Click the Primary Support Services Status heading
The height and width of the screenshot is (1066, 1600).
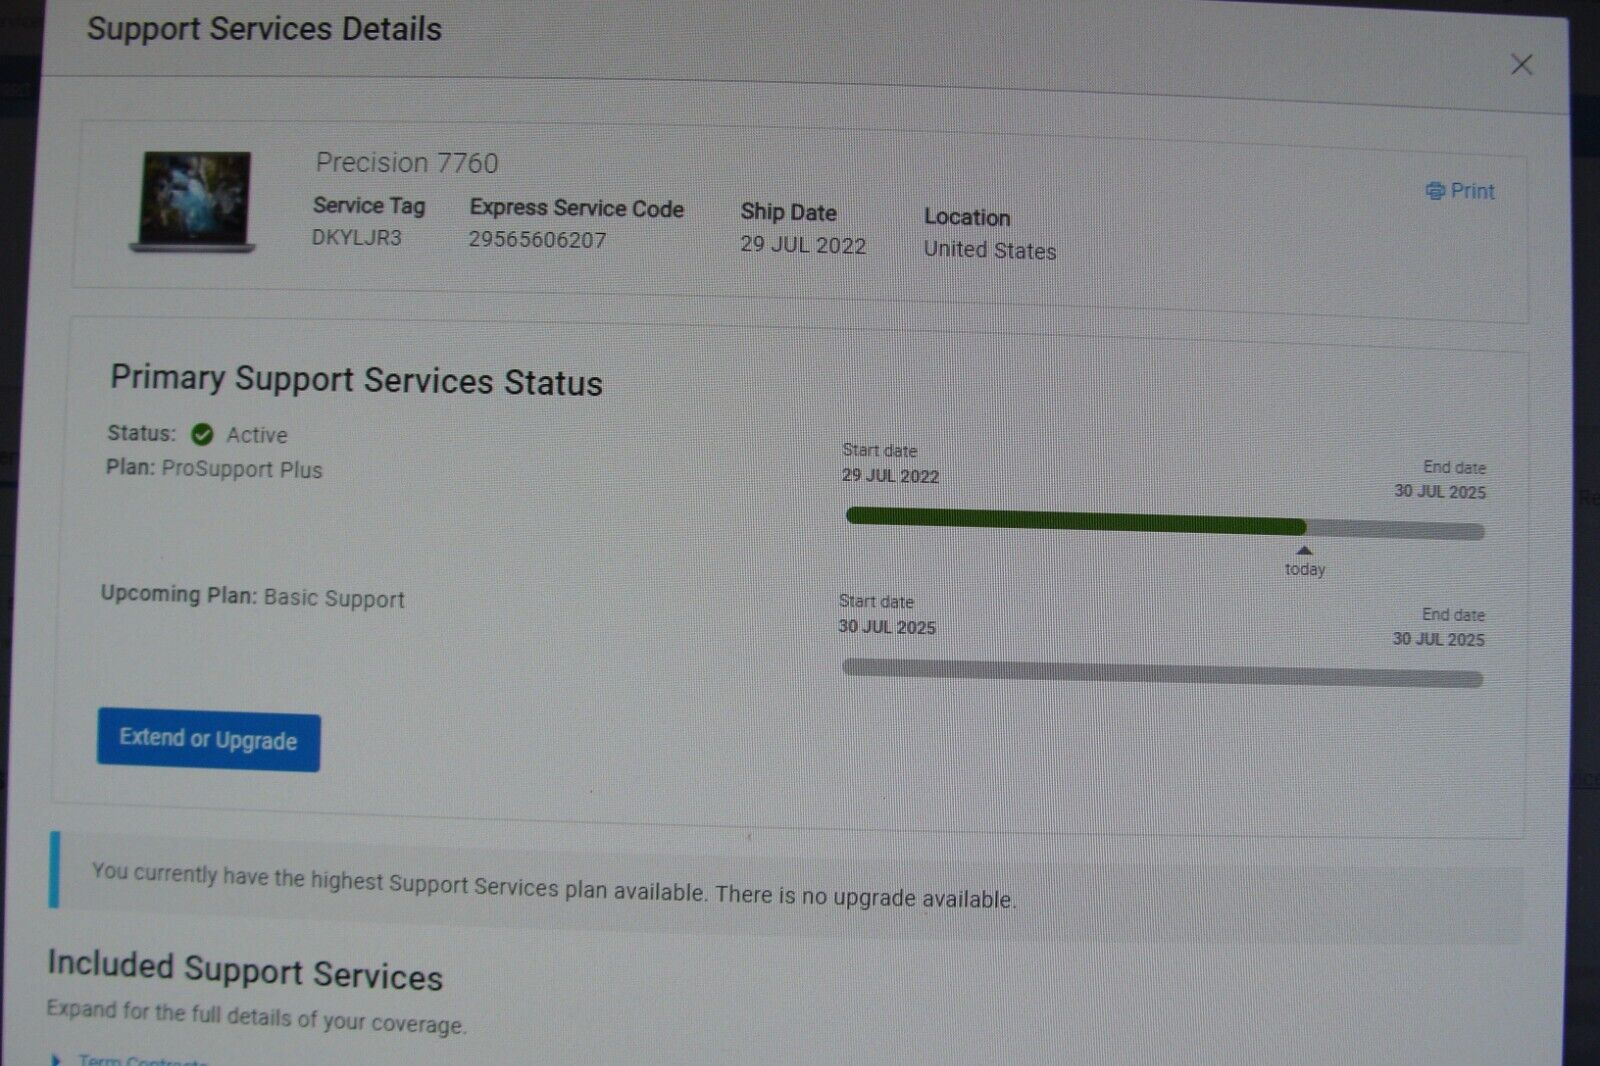pos(356,380)
